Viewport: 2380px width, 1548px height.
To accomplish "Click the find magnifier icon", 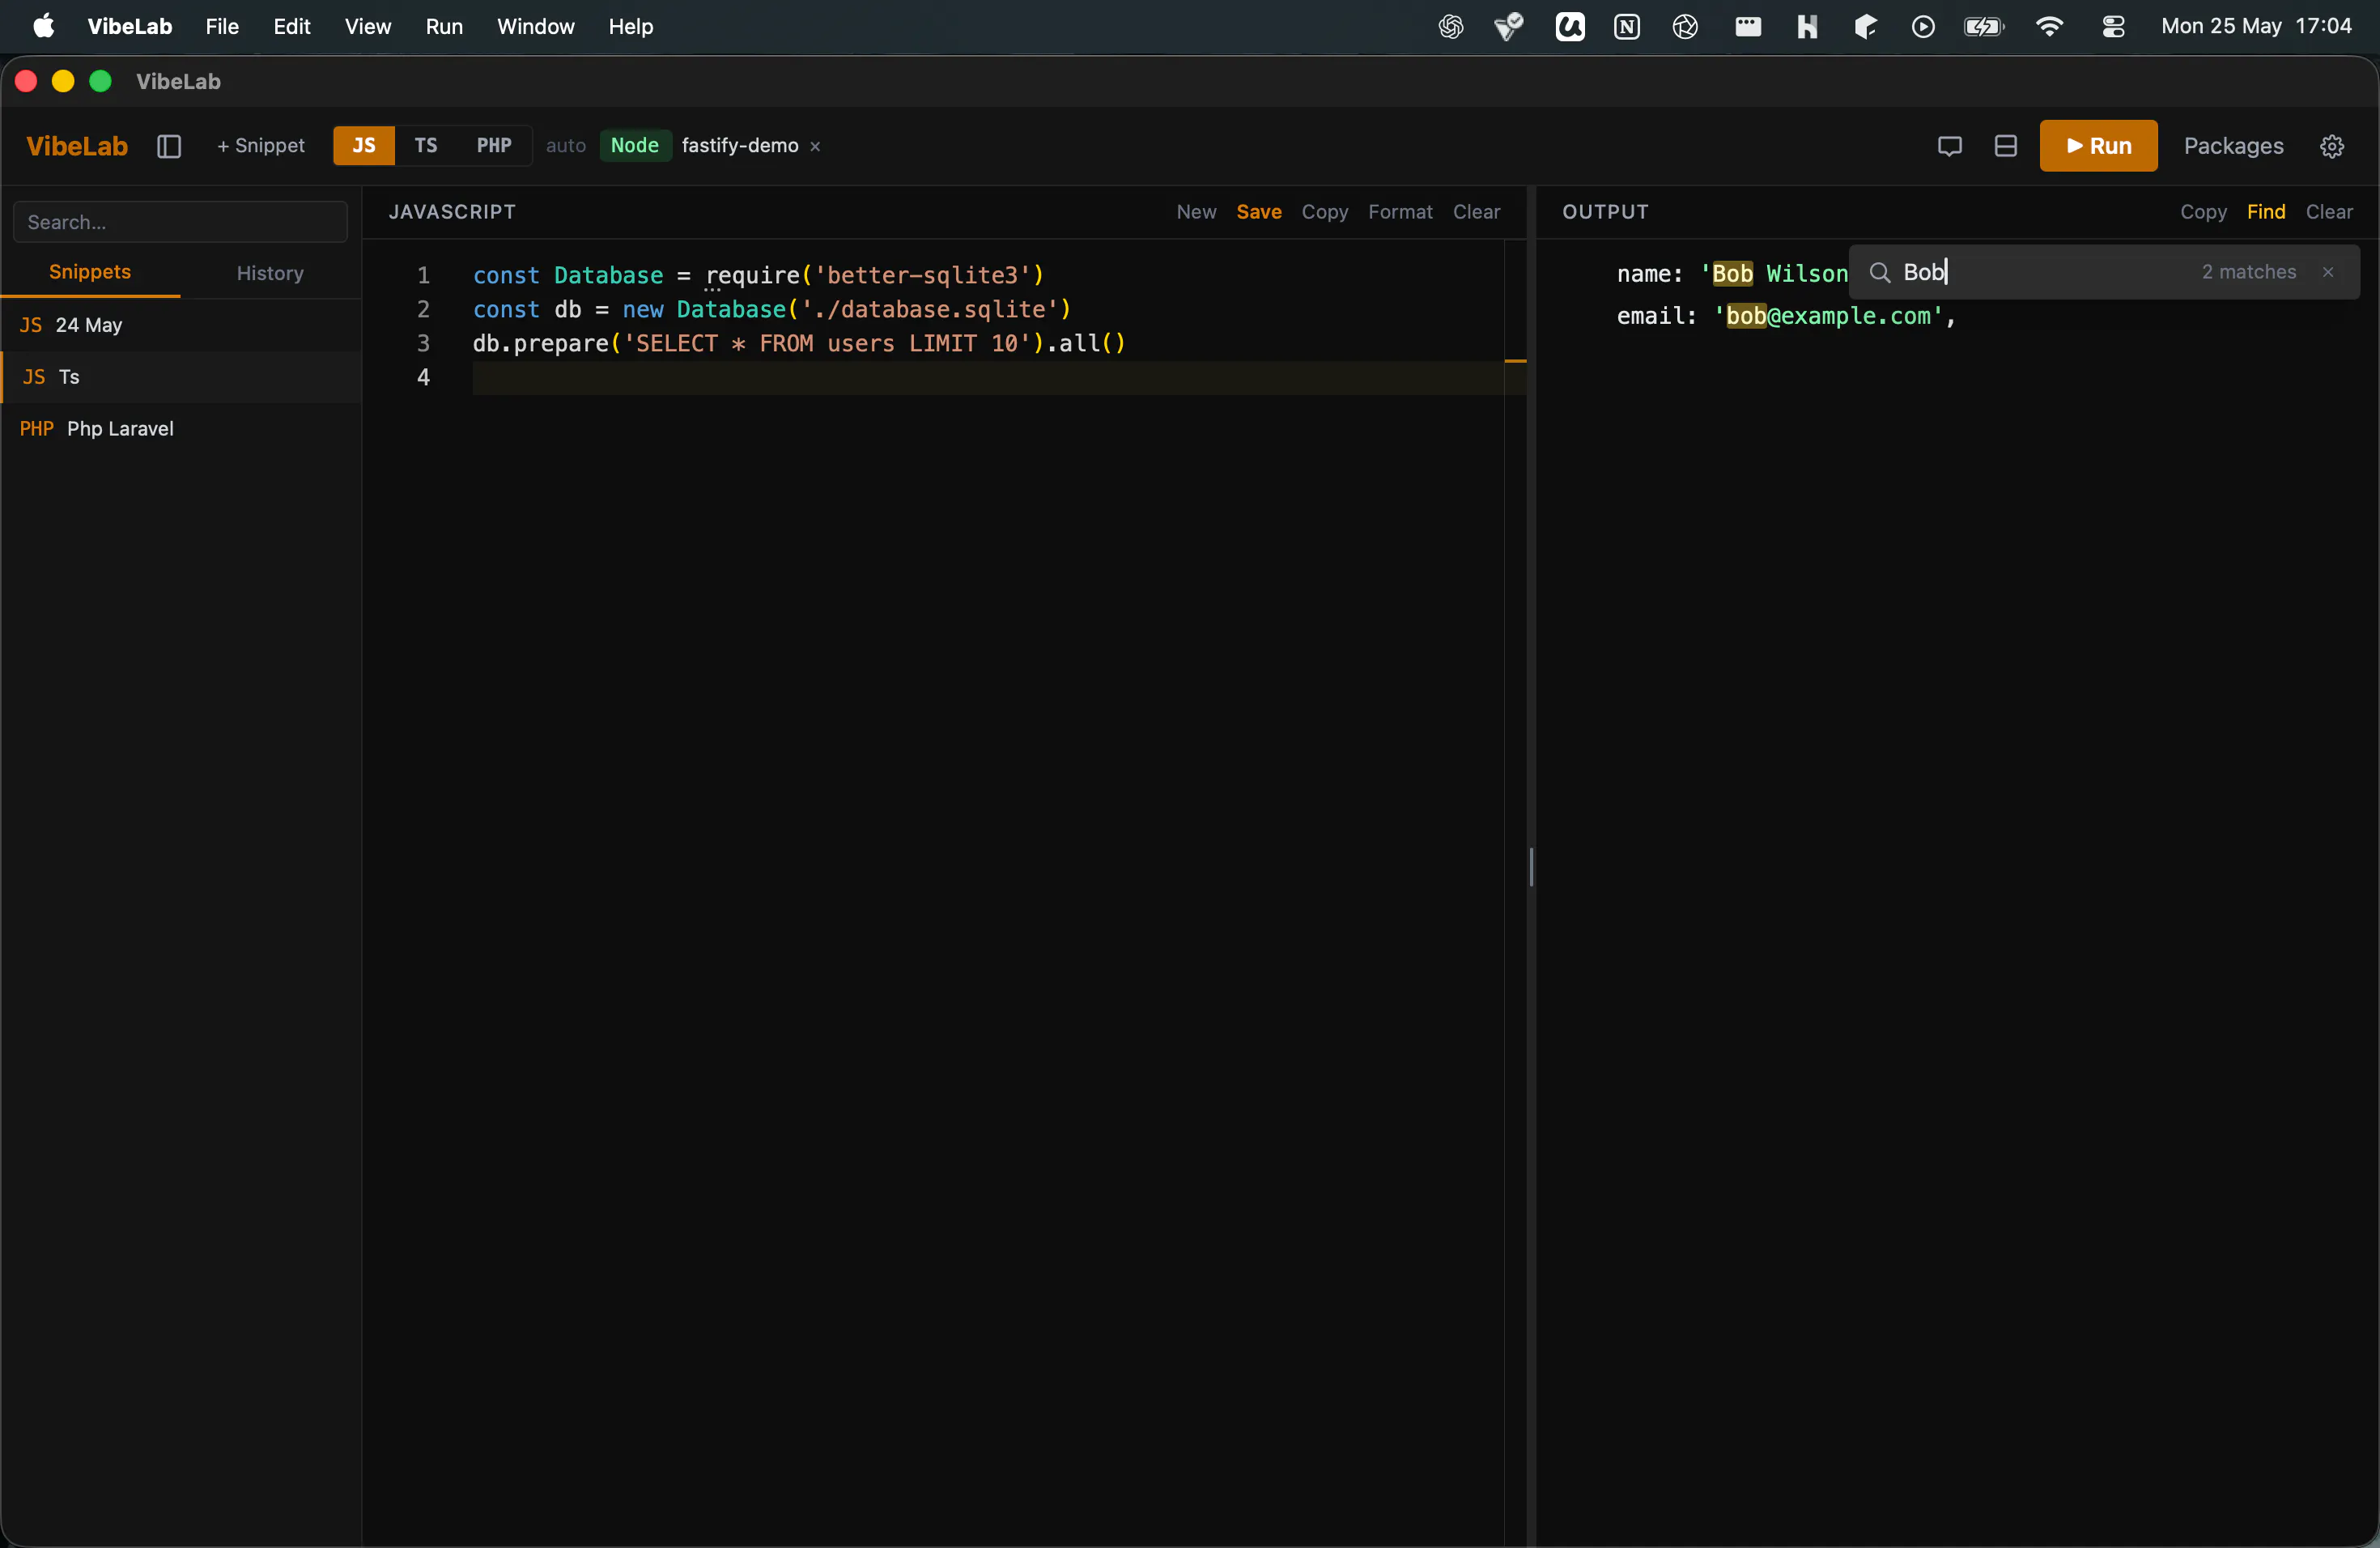I will click(x=1879, y=272).
